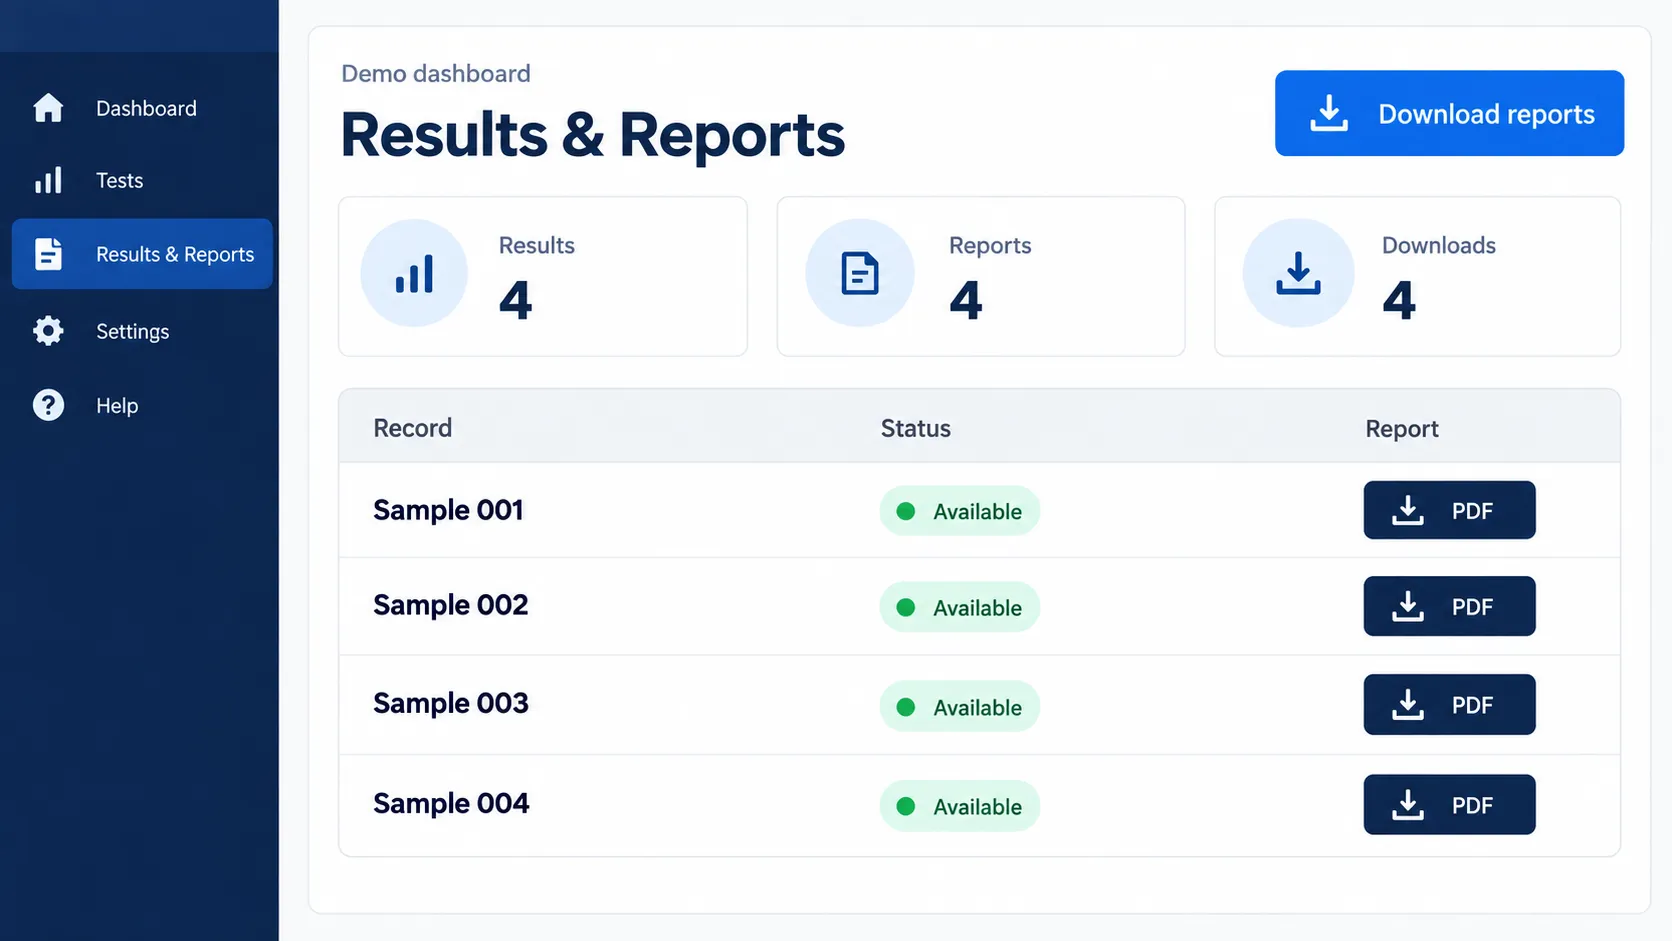Viewport: 1672px width, 941px height.
Task: Click the gear icon beside Settings
Action: (48, 331)
